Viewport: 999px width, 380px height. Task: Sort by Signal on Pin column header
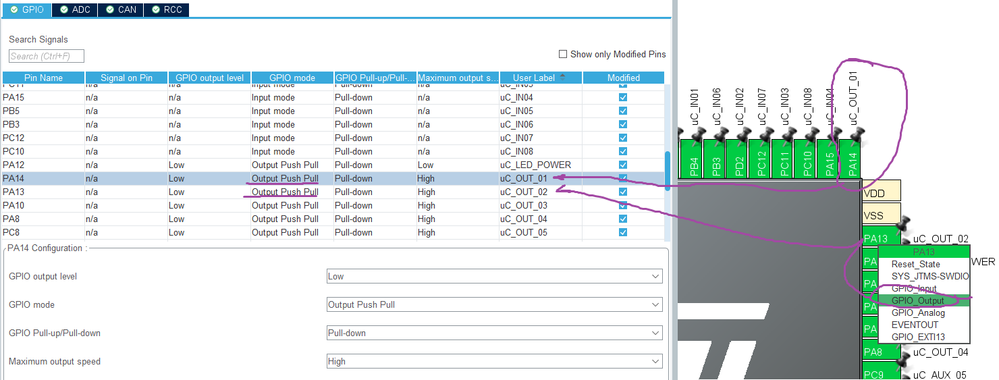pyautogui.click(x=126, y=78)
